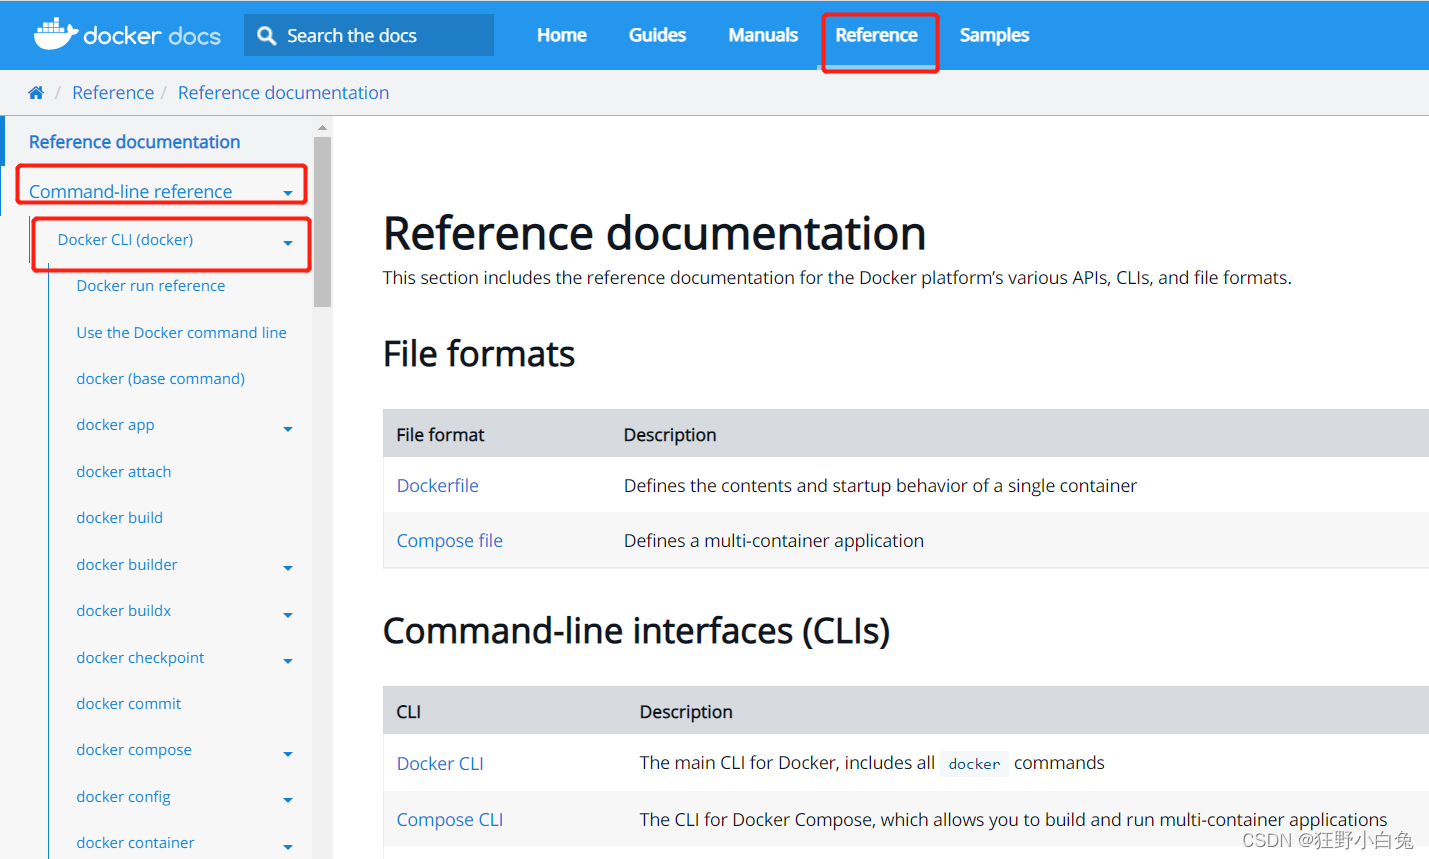Select Reference documentation in the sidebar
The image size is (1429, 859).
pos(135,142)
